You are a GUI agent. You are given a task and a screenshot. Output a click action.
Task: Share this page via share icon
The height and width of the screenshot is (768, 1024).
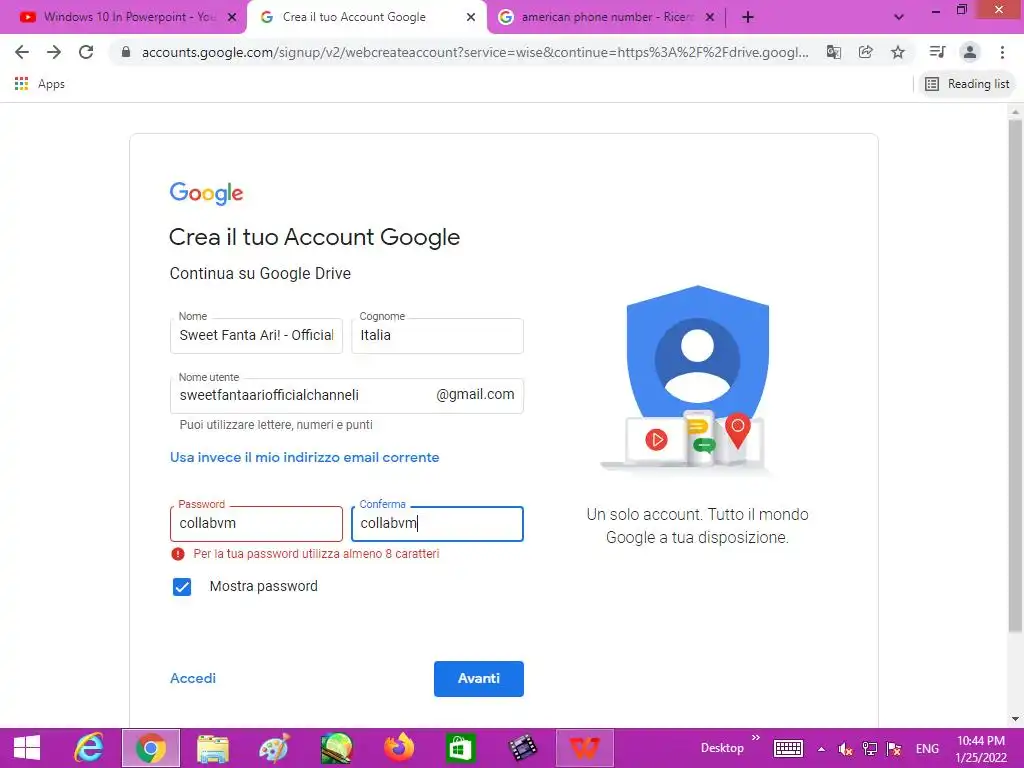pos(865,52)
